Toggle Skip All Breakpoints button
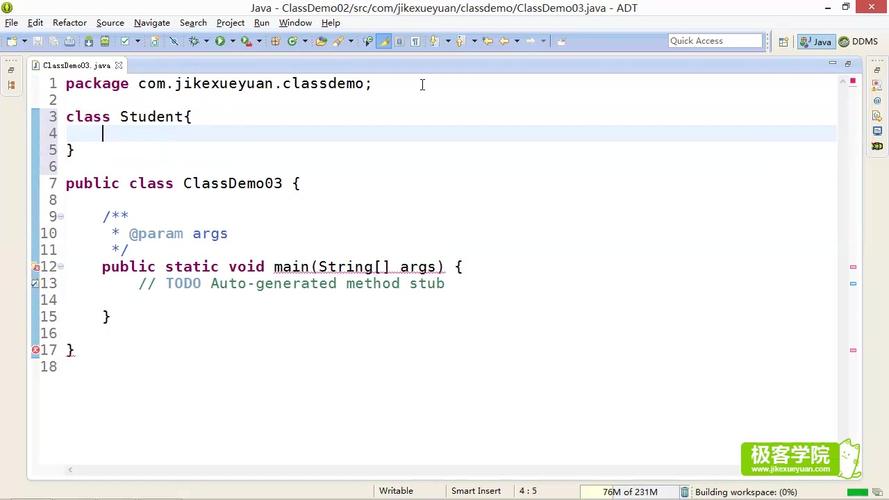This screenshot has height=500, width=889. click(173, 41)
